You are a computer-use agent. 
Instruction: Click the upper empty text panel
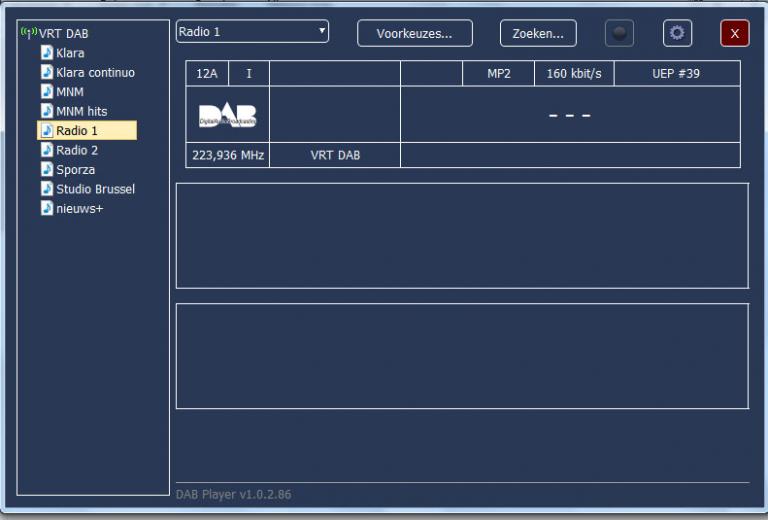pos(461,235)
